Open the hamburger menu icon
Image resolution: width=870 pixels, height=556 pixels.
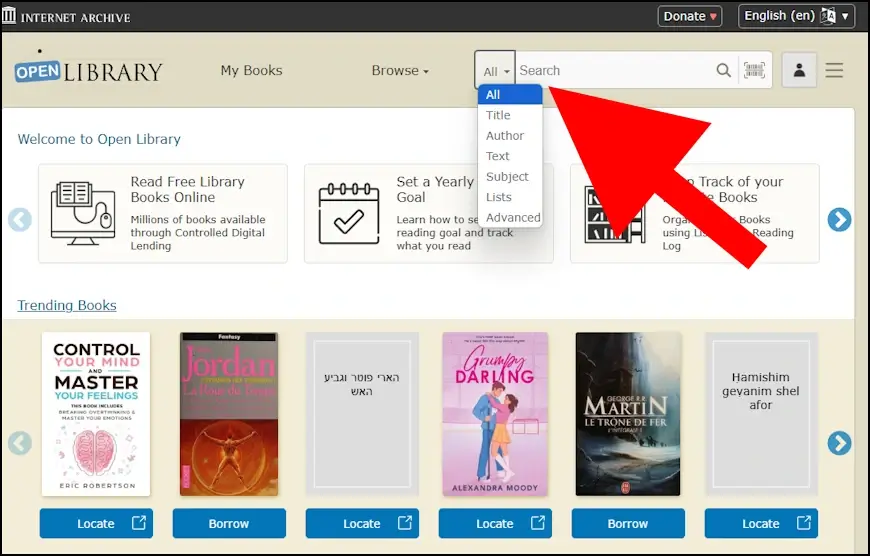(x=834, y=70)
